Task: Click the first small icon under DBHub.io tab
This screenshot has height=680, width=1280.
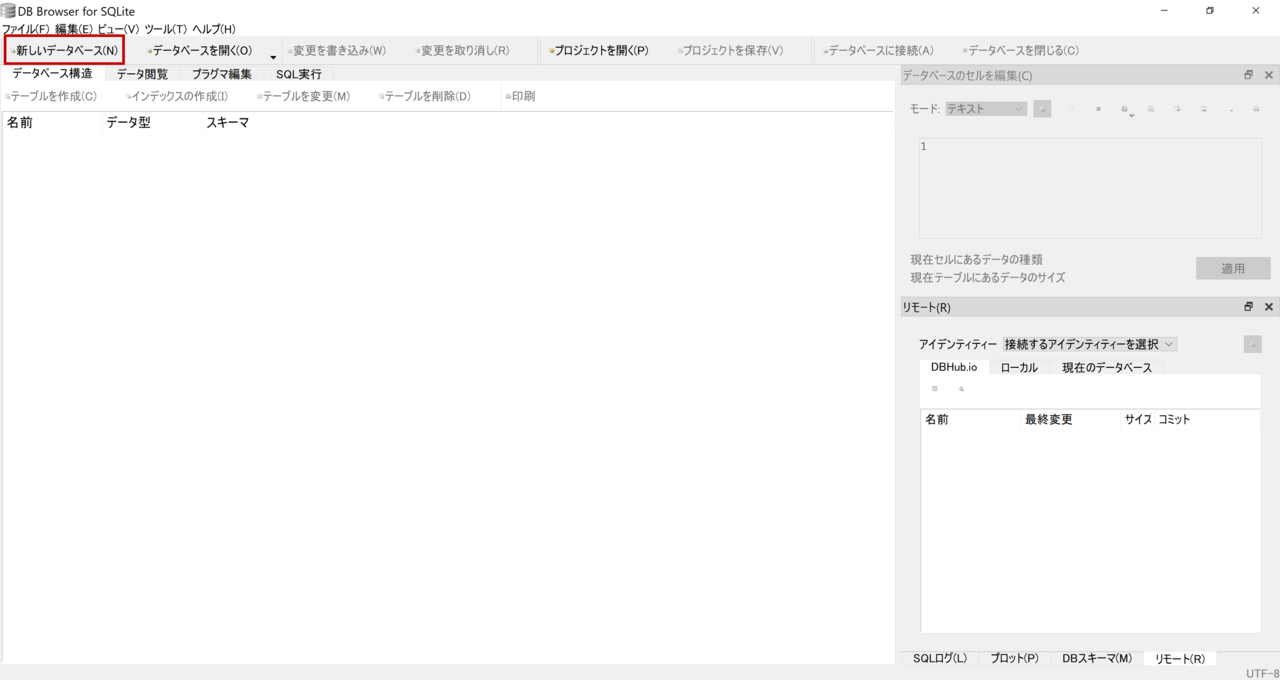Action: (935, 389)
